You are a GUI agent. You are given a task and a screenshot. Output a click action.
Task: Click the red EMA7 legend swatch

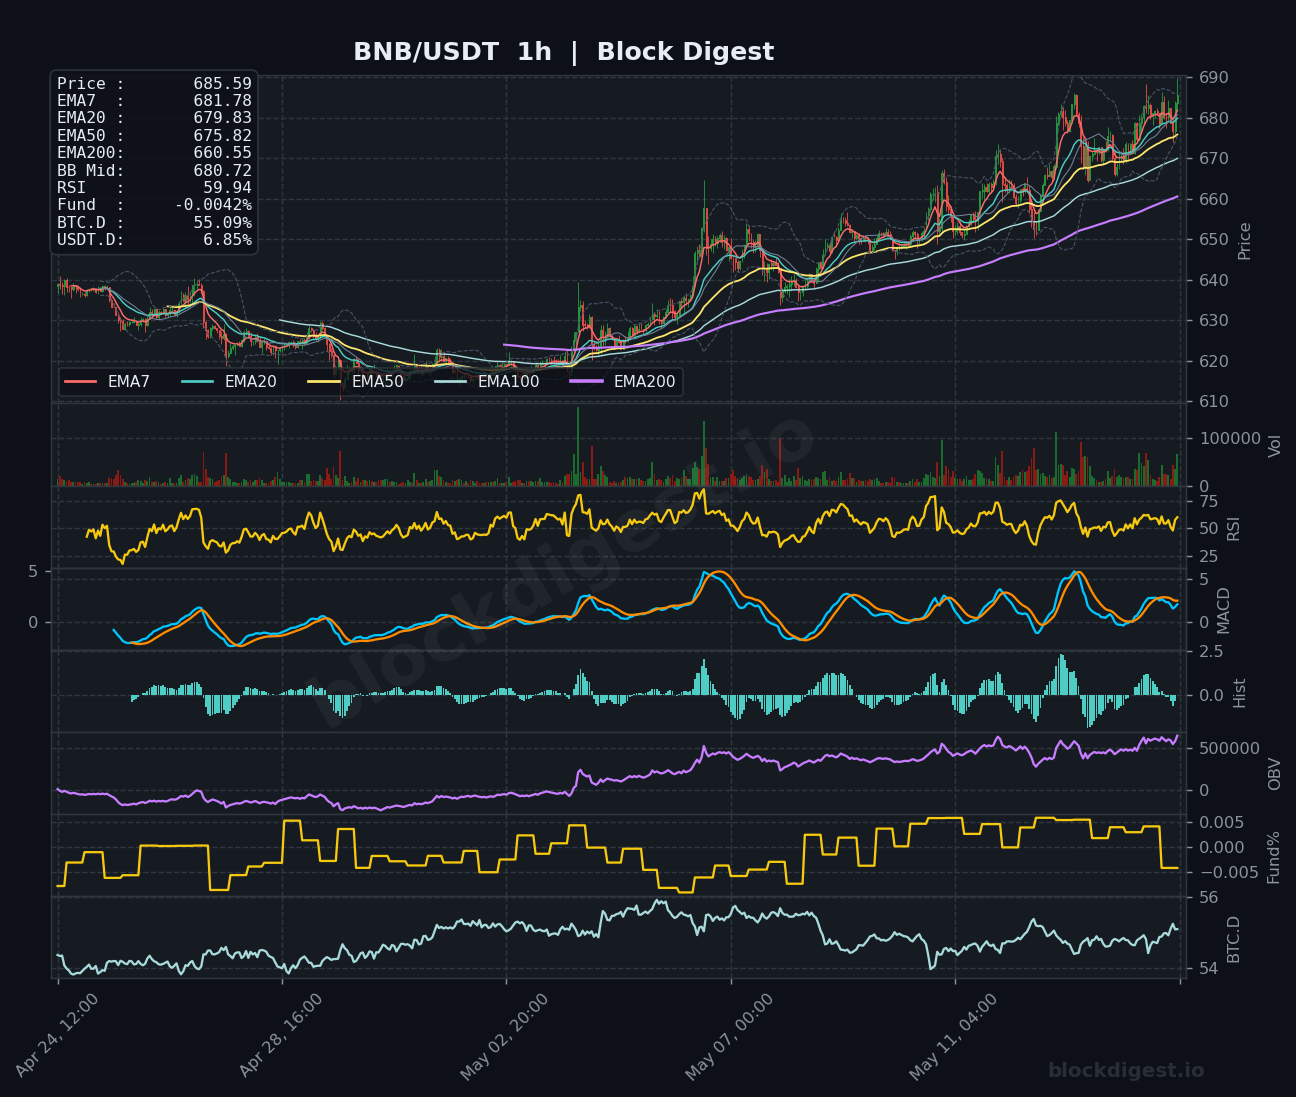81,382
